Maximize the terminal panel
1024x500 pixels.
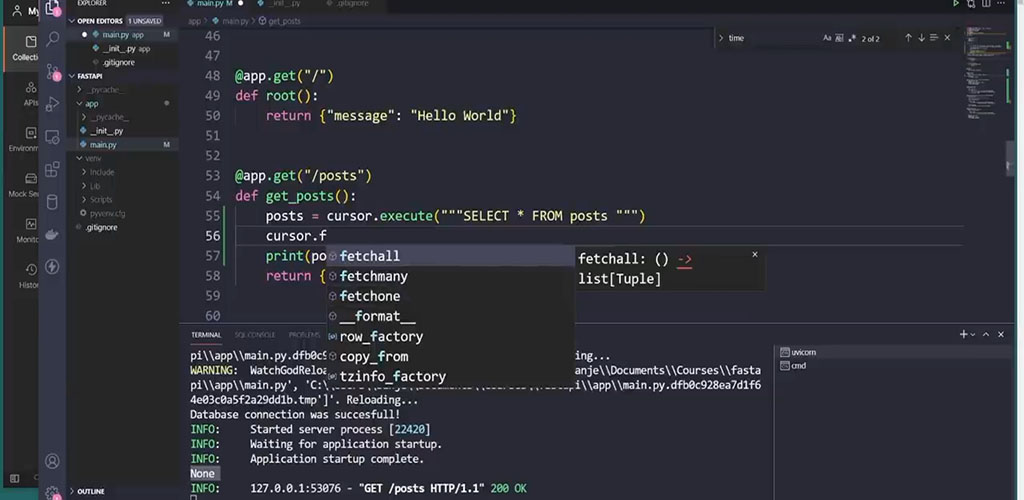coord(985,335)
